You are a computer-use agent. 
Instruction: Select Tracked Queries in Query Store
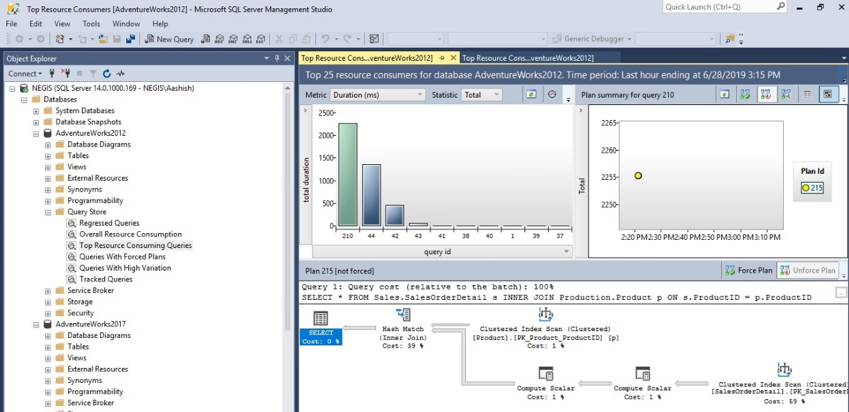[x=106, y=279]
